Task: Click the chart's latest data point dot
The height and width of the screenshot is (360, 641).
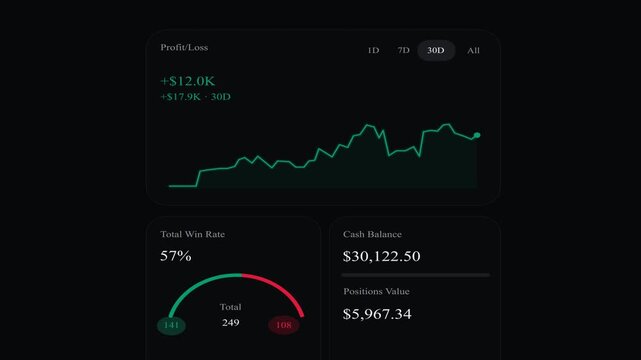Action: tap(477, 135)
